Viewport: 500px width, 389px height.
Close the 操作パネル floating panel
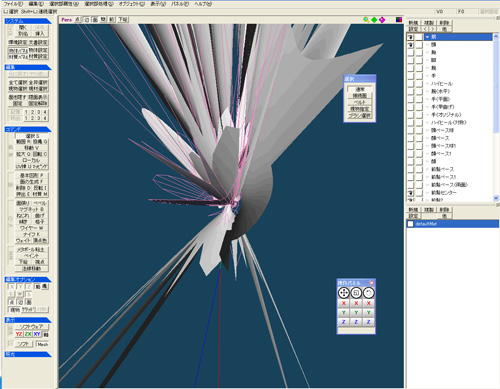click(372, 283)
